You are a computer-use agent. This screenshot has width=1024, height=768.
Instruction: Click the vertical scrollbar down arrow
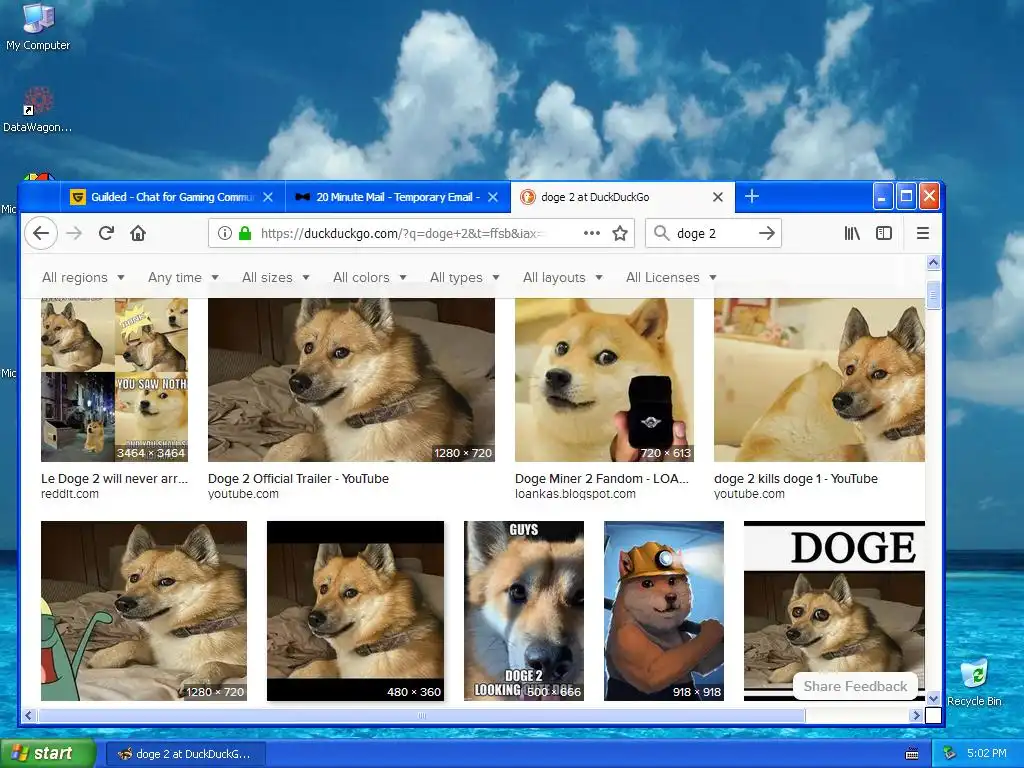click(x=933, y=698)
